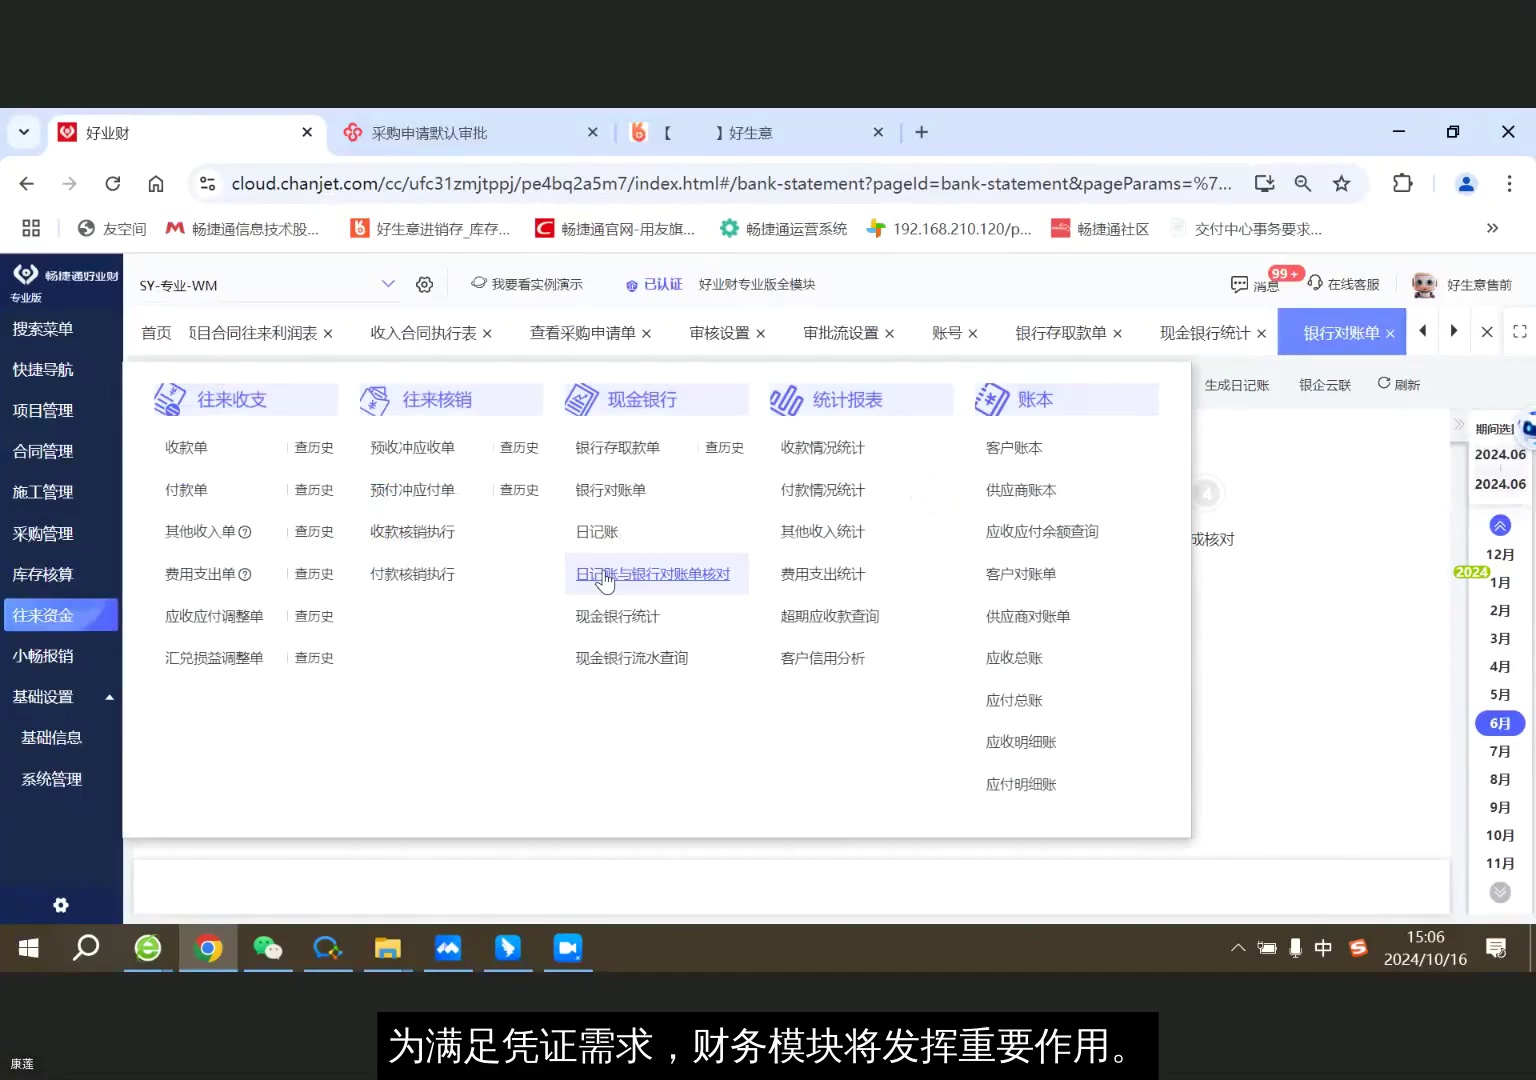
Task: Click the settings gear beside SY-专业-WM
Action: click(424, 284)
